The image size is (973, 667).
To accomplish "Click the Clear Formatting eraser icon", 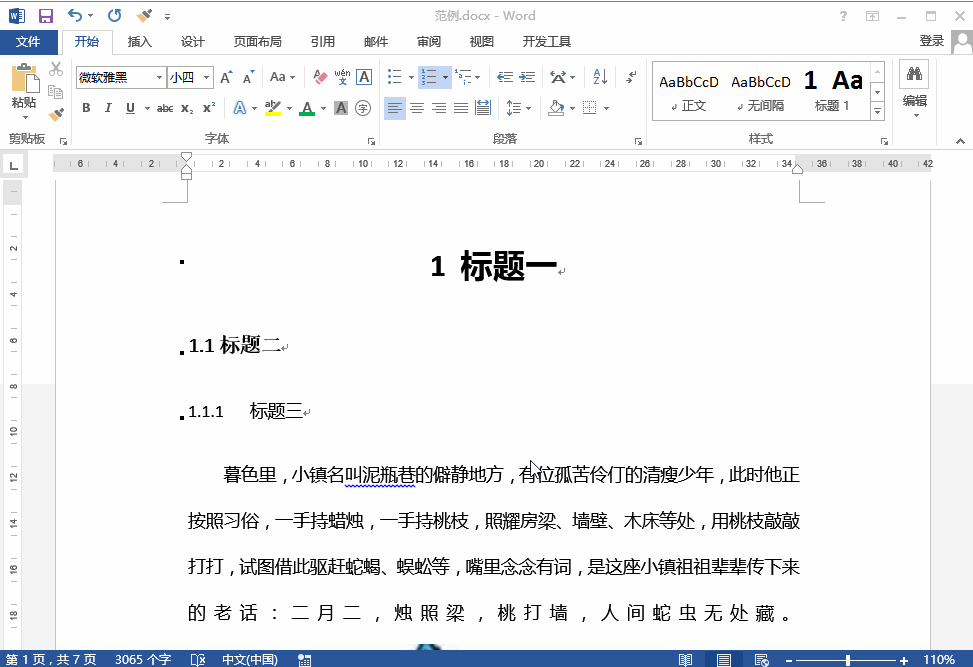I will (320, 77).
